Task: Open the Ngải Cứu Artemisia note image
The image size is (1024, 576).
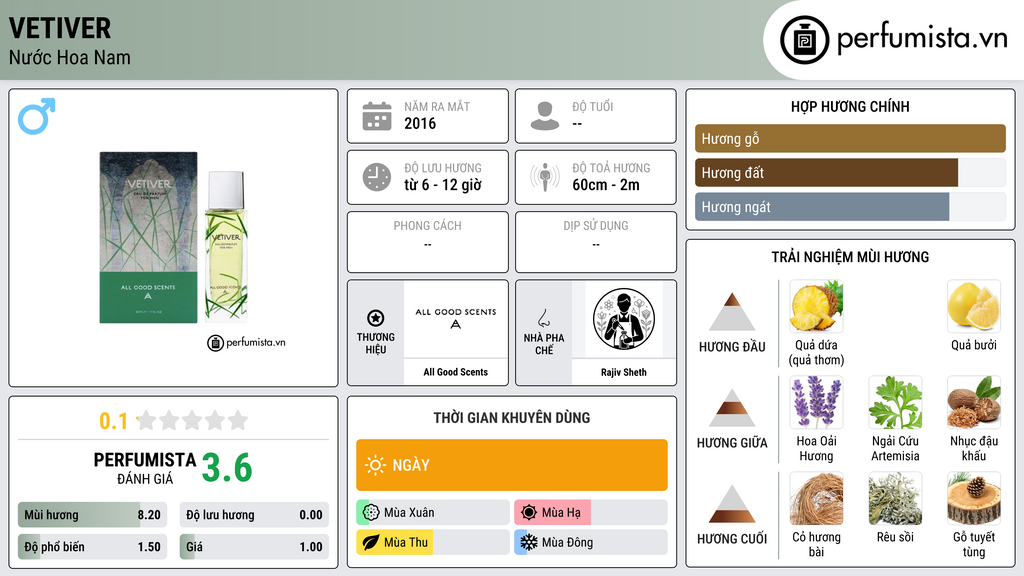Action: (895, 402)
